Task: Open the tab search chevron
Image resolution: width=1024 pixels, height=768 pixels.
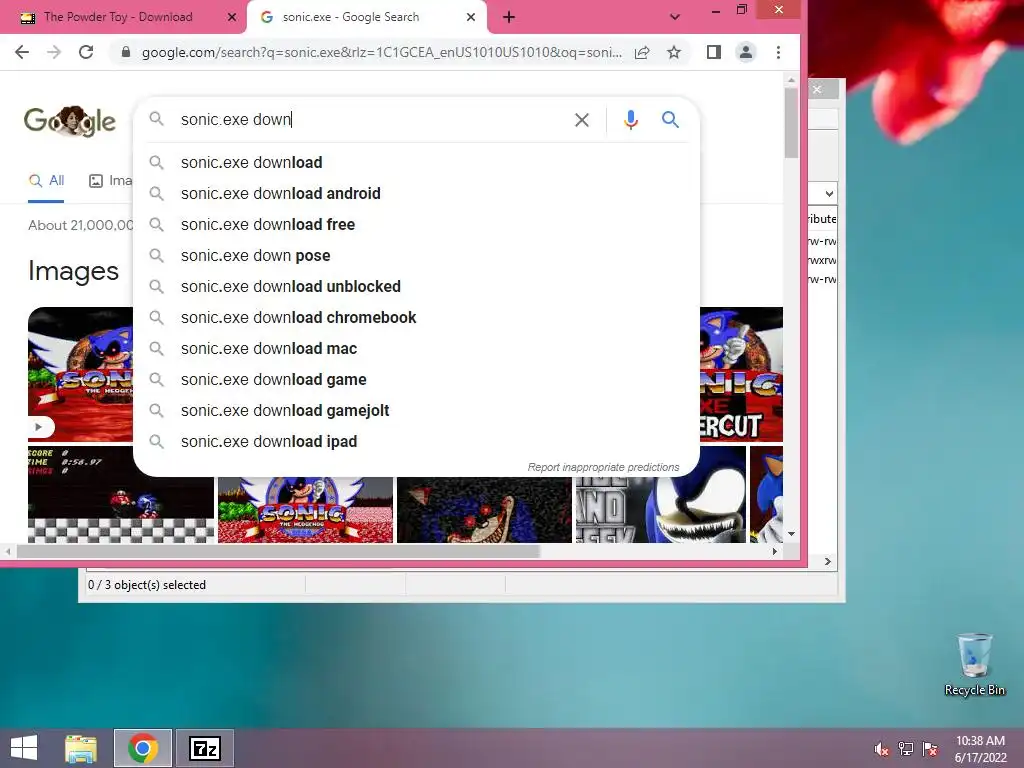Action: [x=675, y=17]
